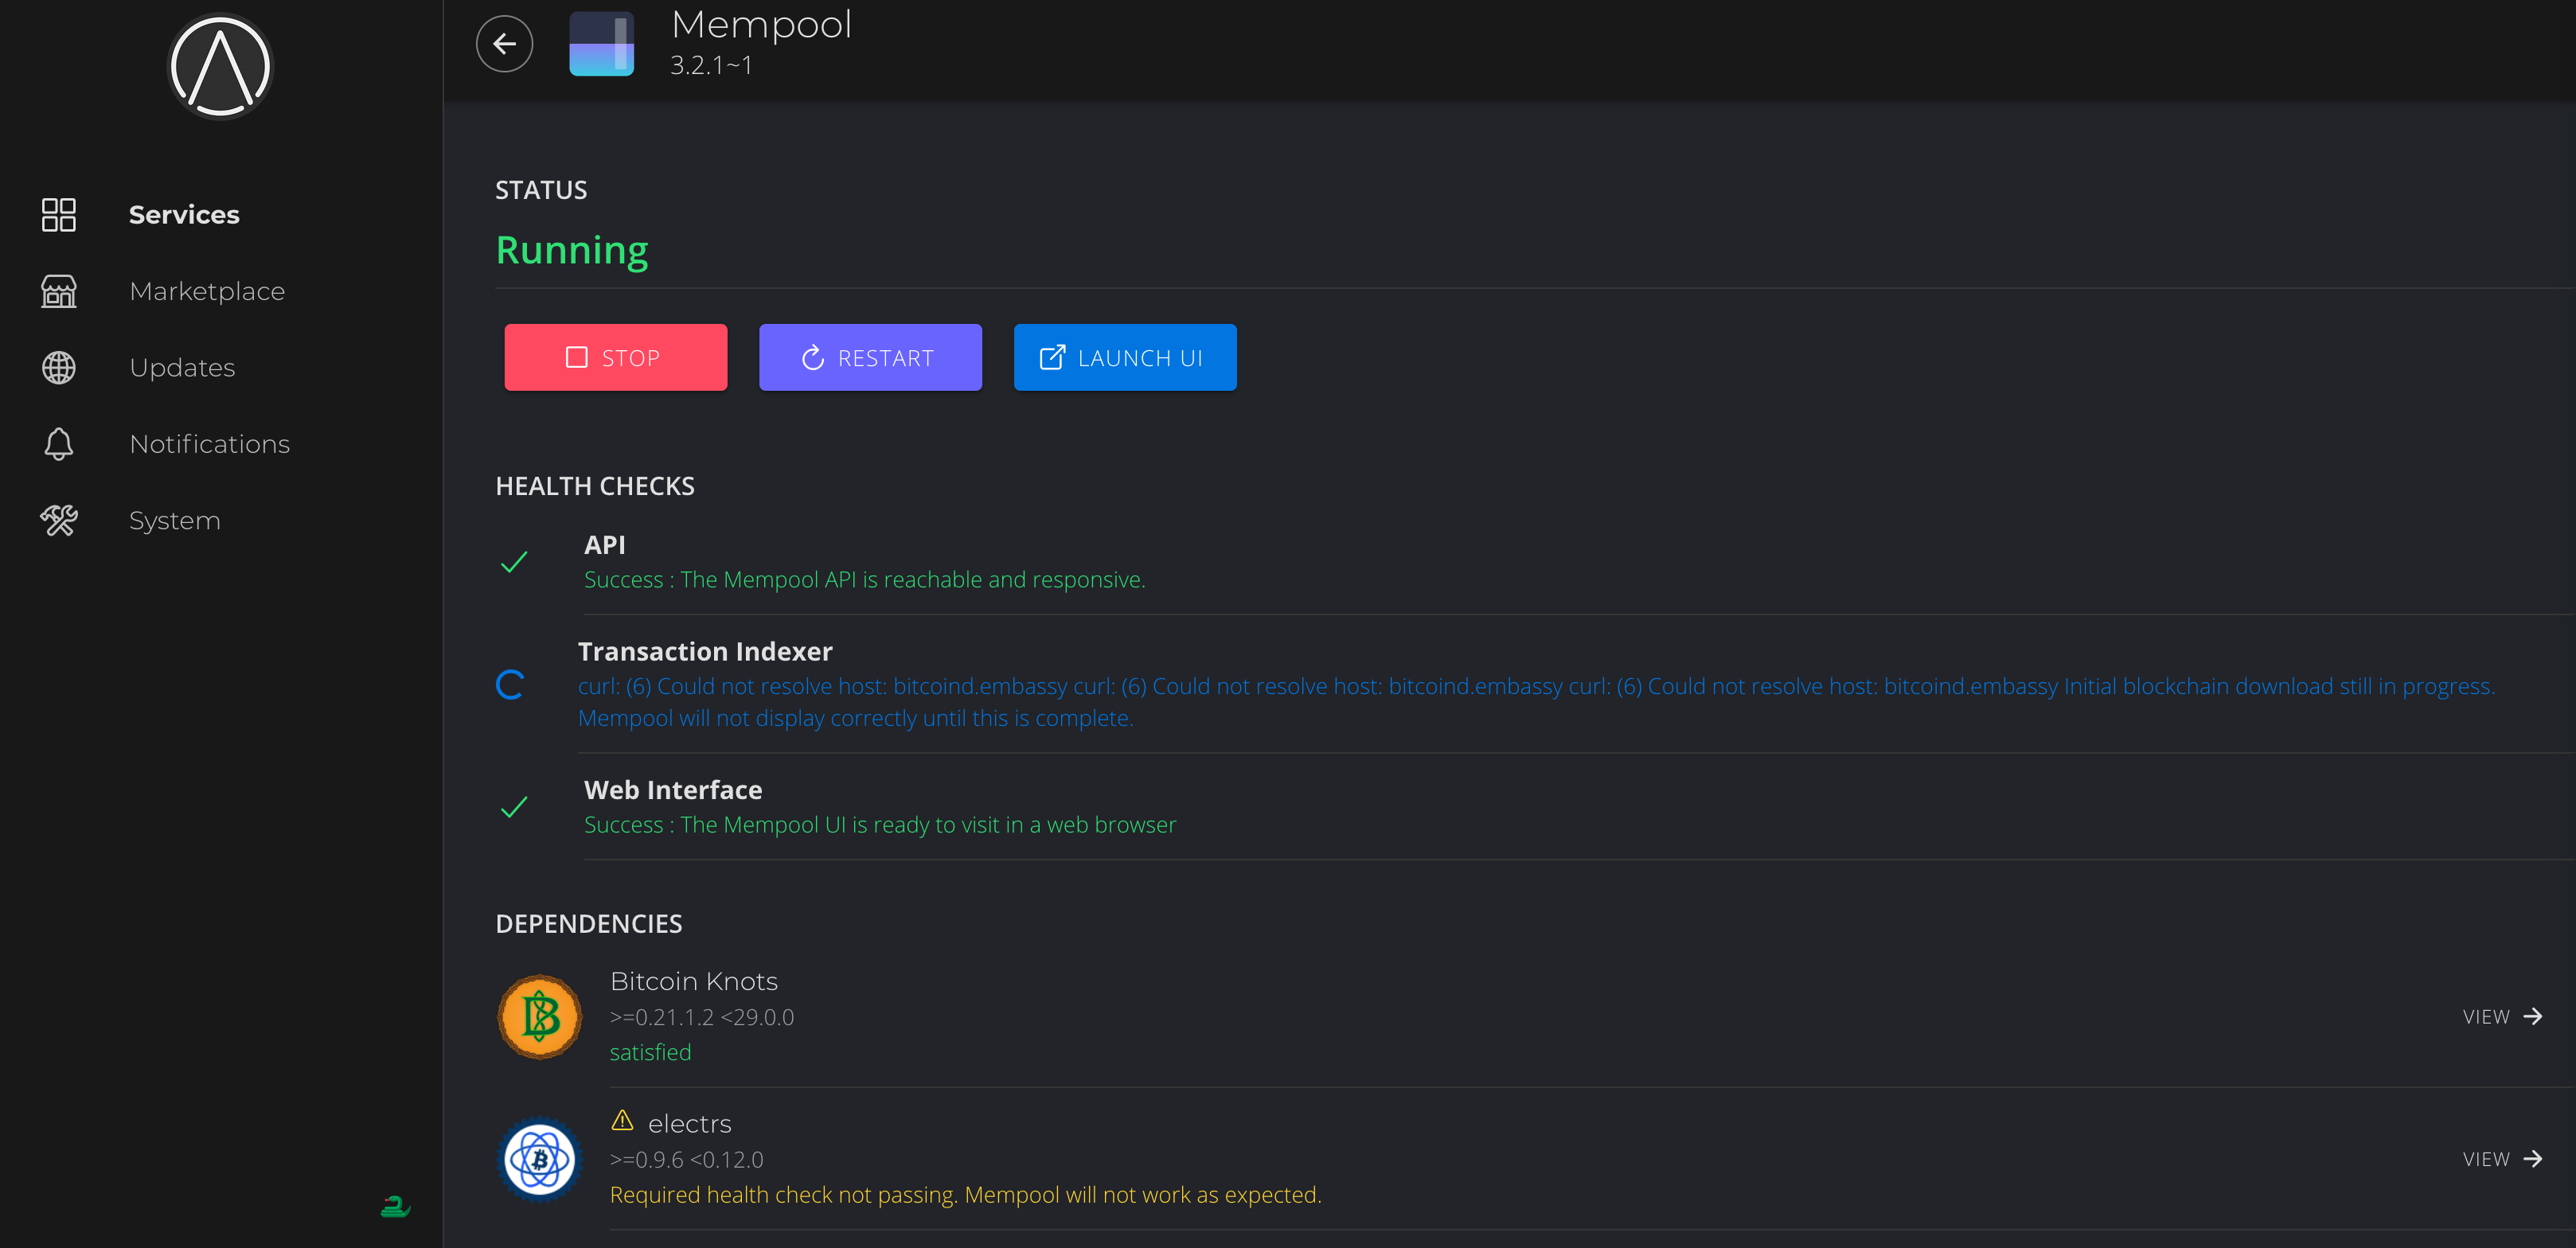
Task: Click the Mempool title text
Action: tap(761, 24)
